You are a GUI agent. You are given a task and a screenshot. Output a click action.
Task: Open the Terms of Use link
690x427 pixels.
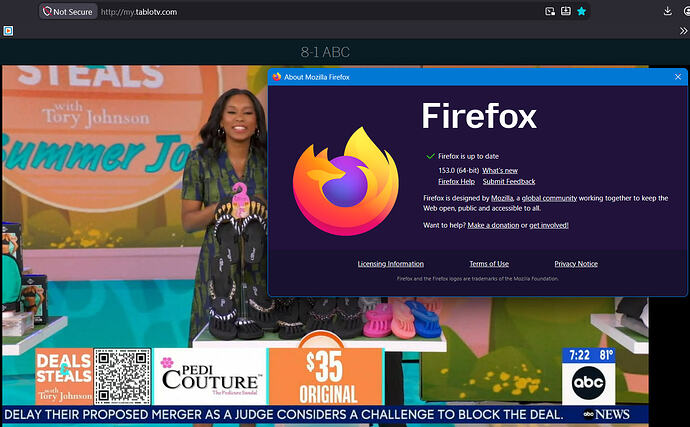(489, 264)
